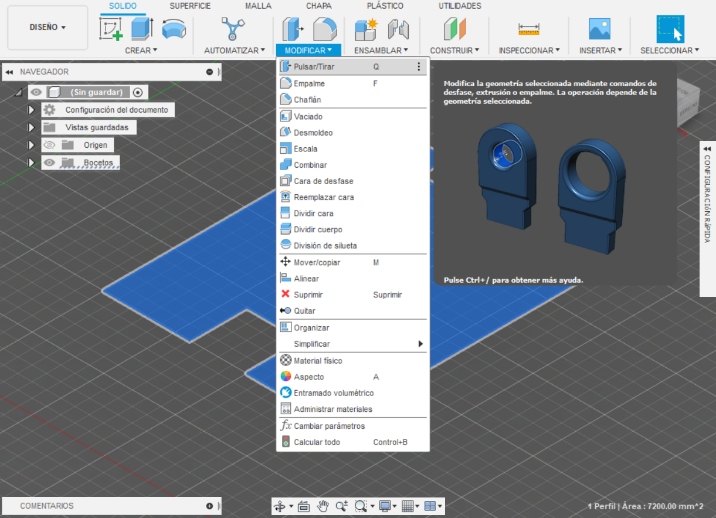716x518 pixels.
Task: Choose Dividir cuerpo menu entry
Action: (x=353, y=229)
